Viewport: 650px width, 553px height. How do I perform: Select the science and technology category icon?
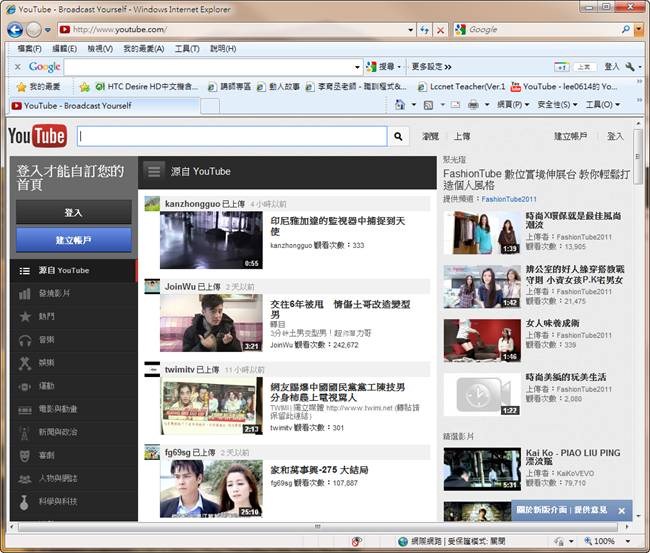[24, 502]
